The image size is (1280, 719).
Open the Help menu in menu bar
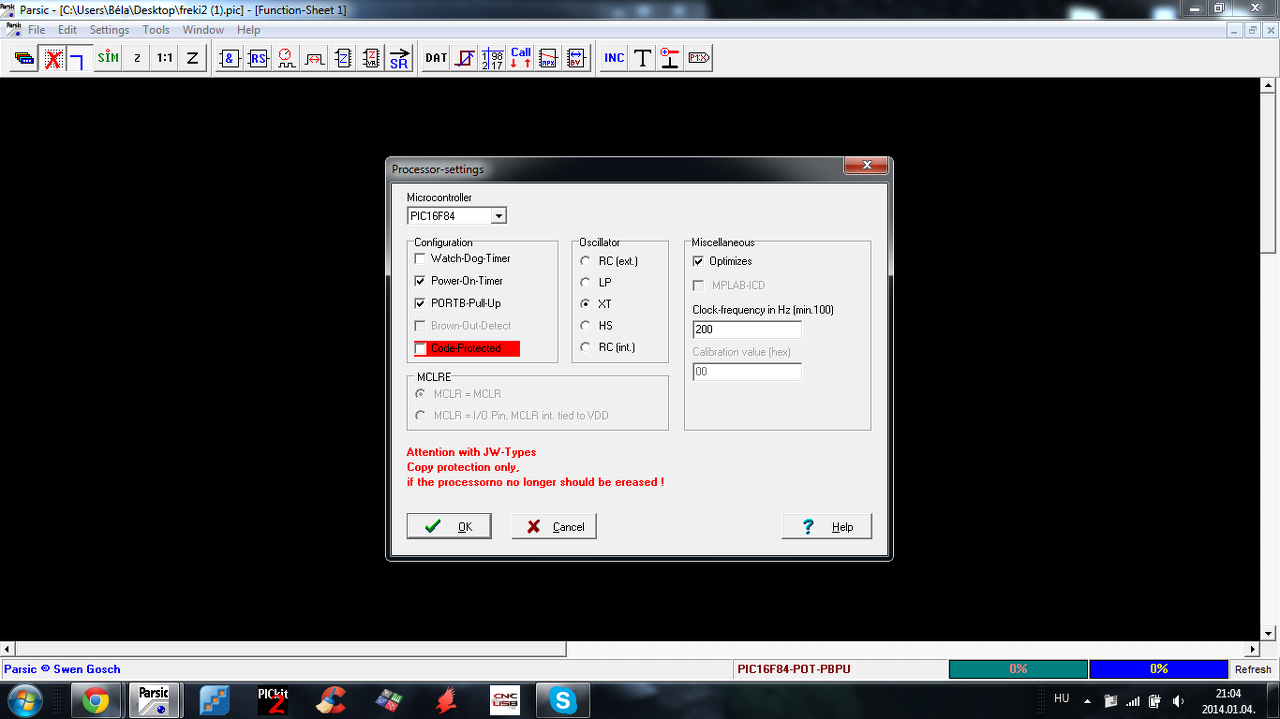[248, 30]
